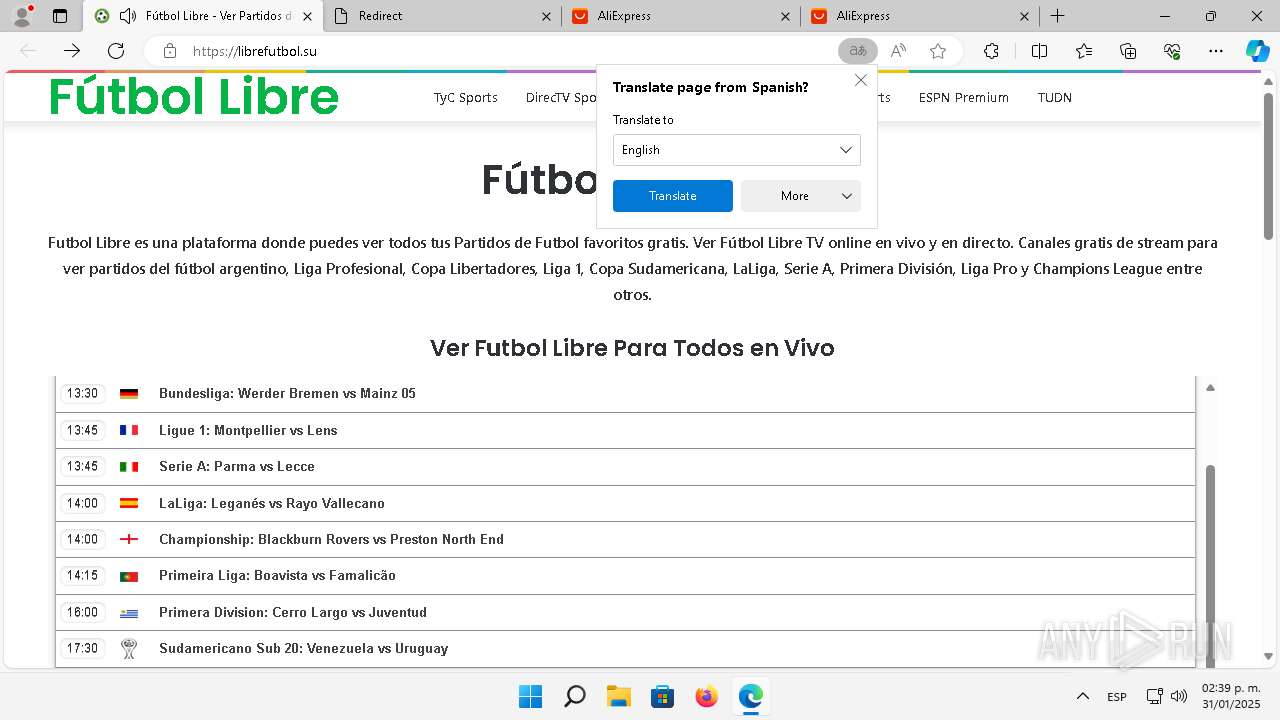Image resolution: width=1280 pixels, height=720 pixels.
Task: Open the Windows Start menu
Action: click(x=530, y=696)
